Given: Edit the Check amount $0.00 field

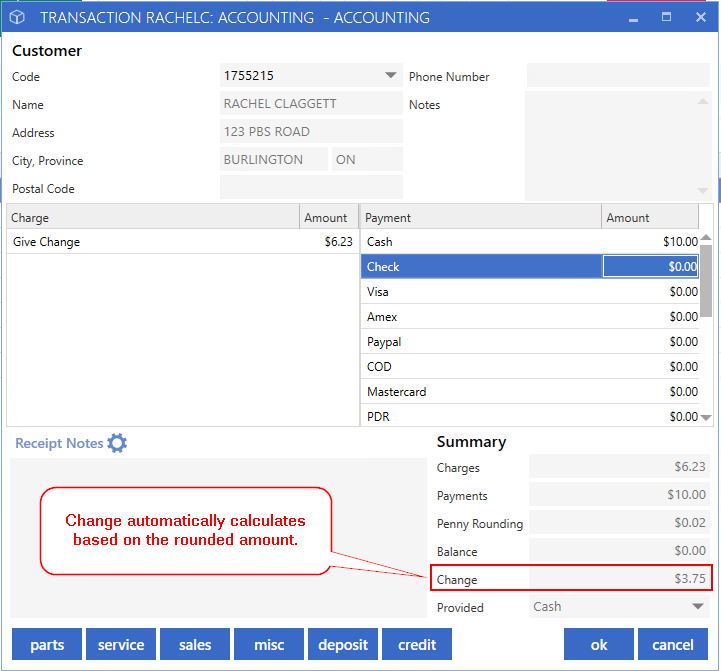Looking at the screenshot, I should pyautogui.click(x=650, y=266).
